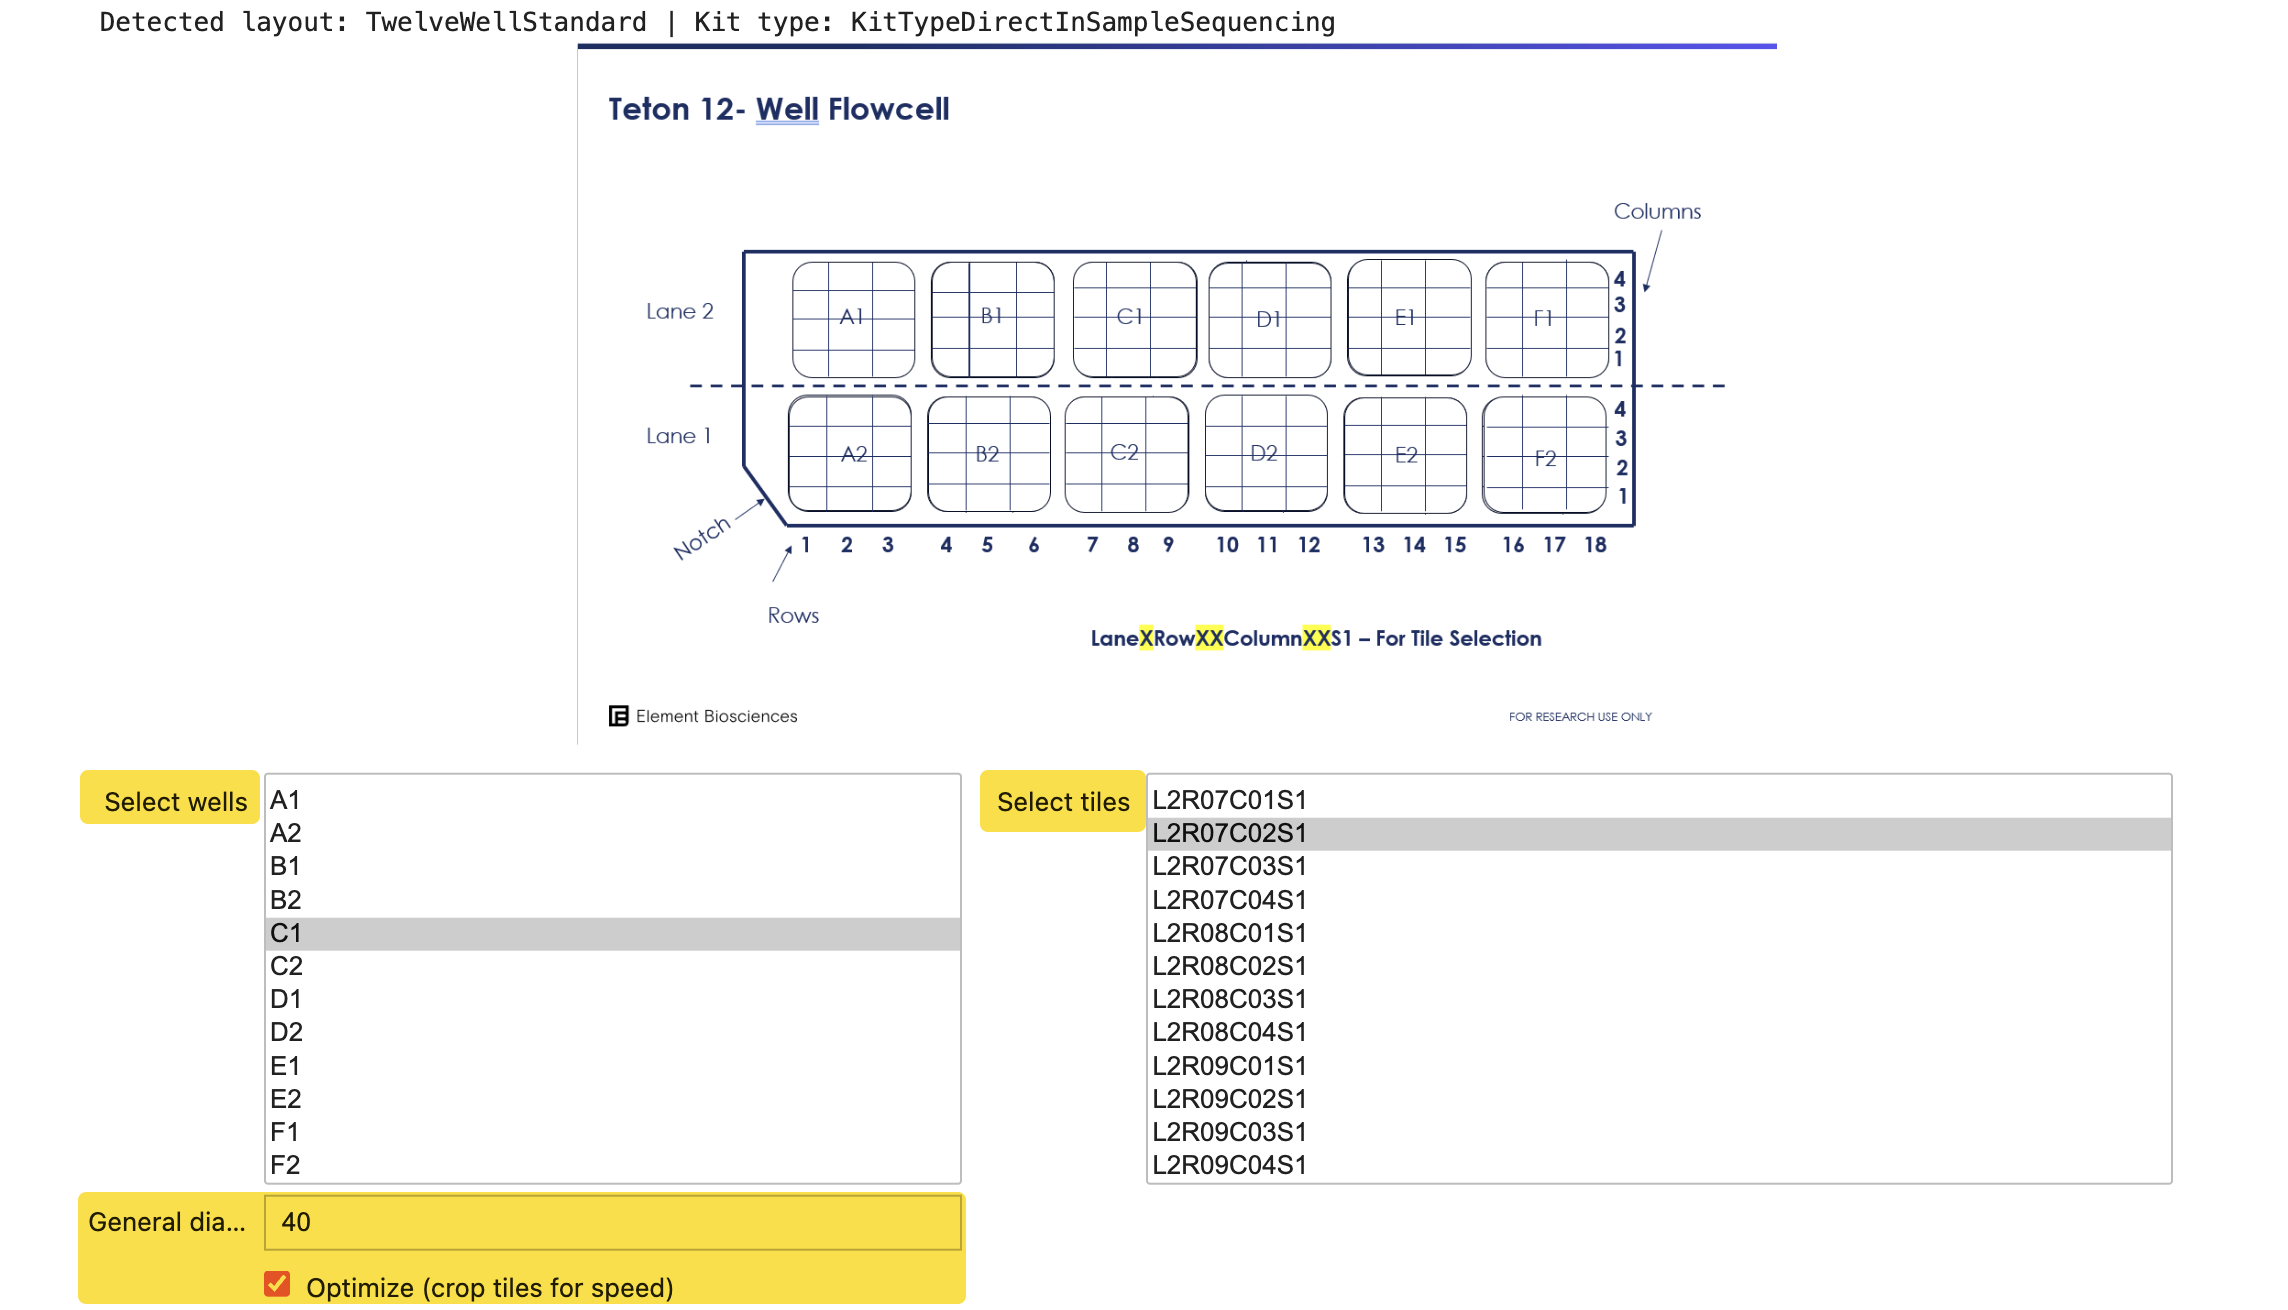Screen dimensions: 2288x1310
Task: Choose tile L2R09C02S1
Action: (x=1659, y=1099)
